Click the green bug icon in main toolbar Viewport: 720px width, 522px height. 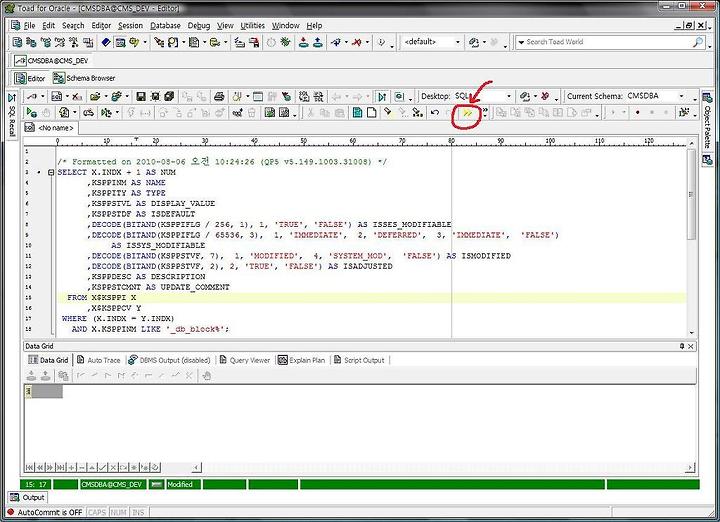[286, 43]
